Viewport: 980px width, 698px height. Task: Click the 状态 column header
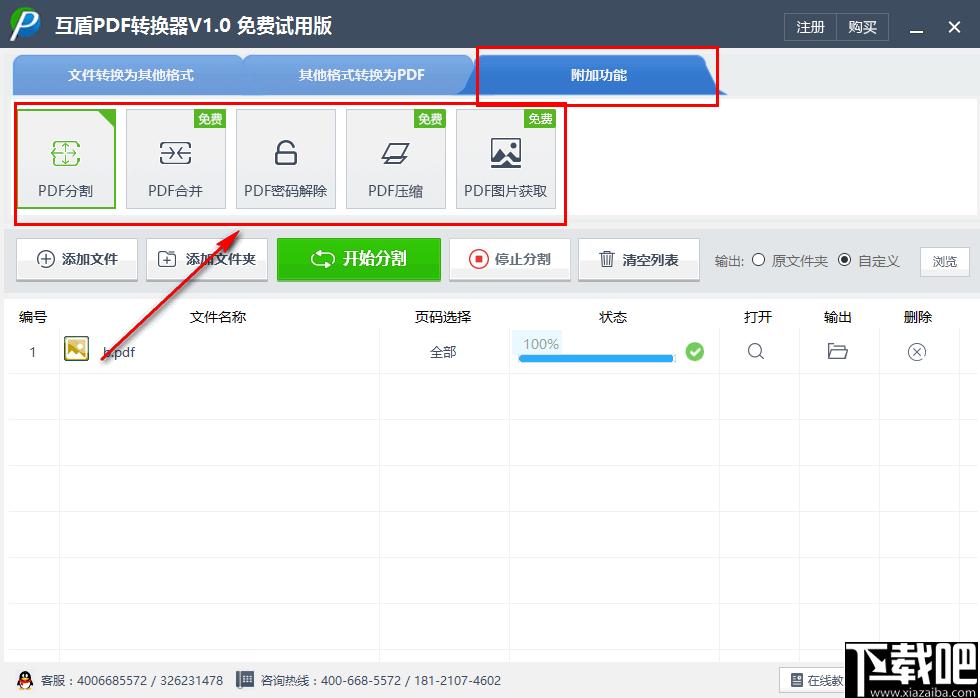coord(612,317)
